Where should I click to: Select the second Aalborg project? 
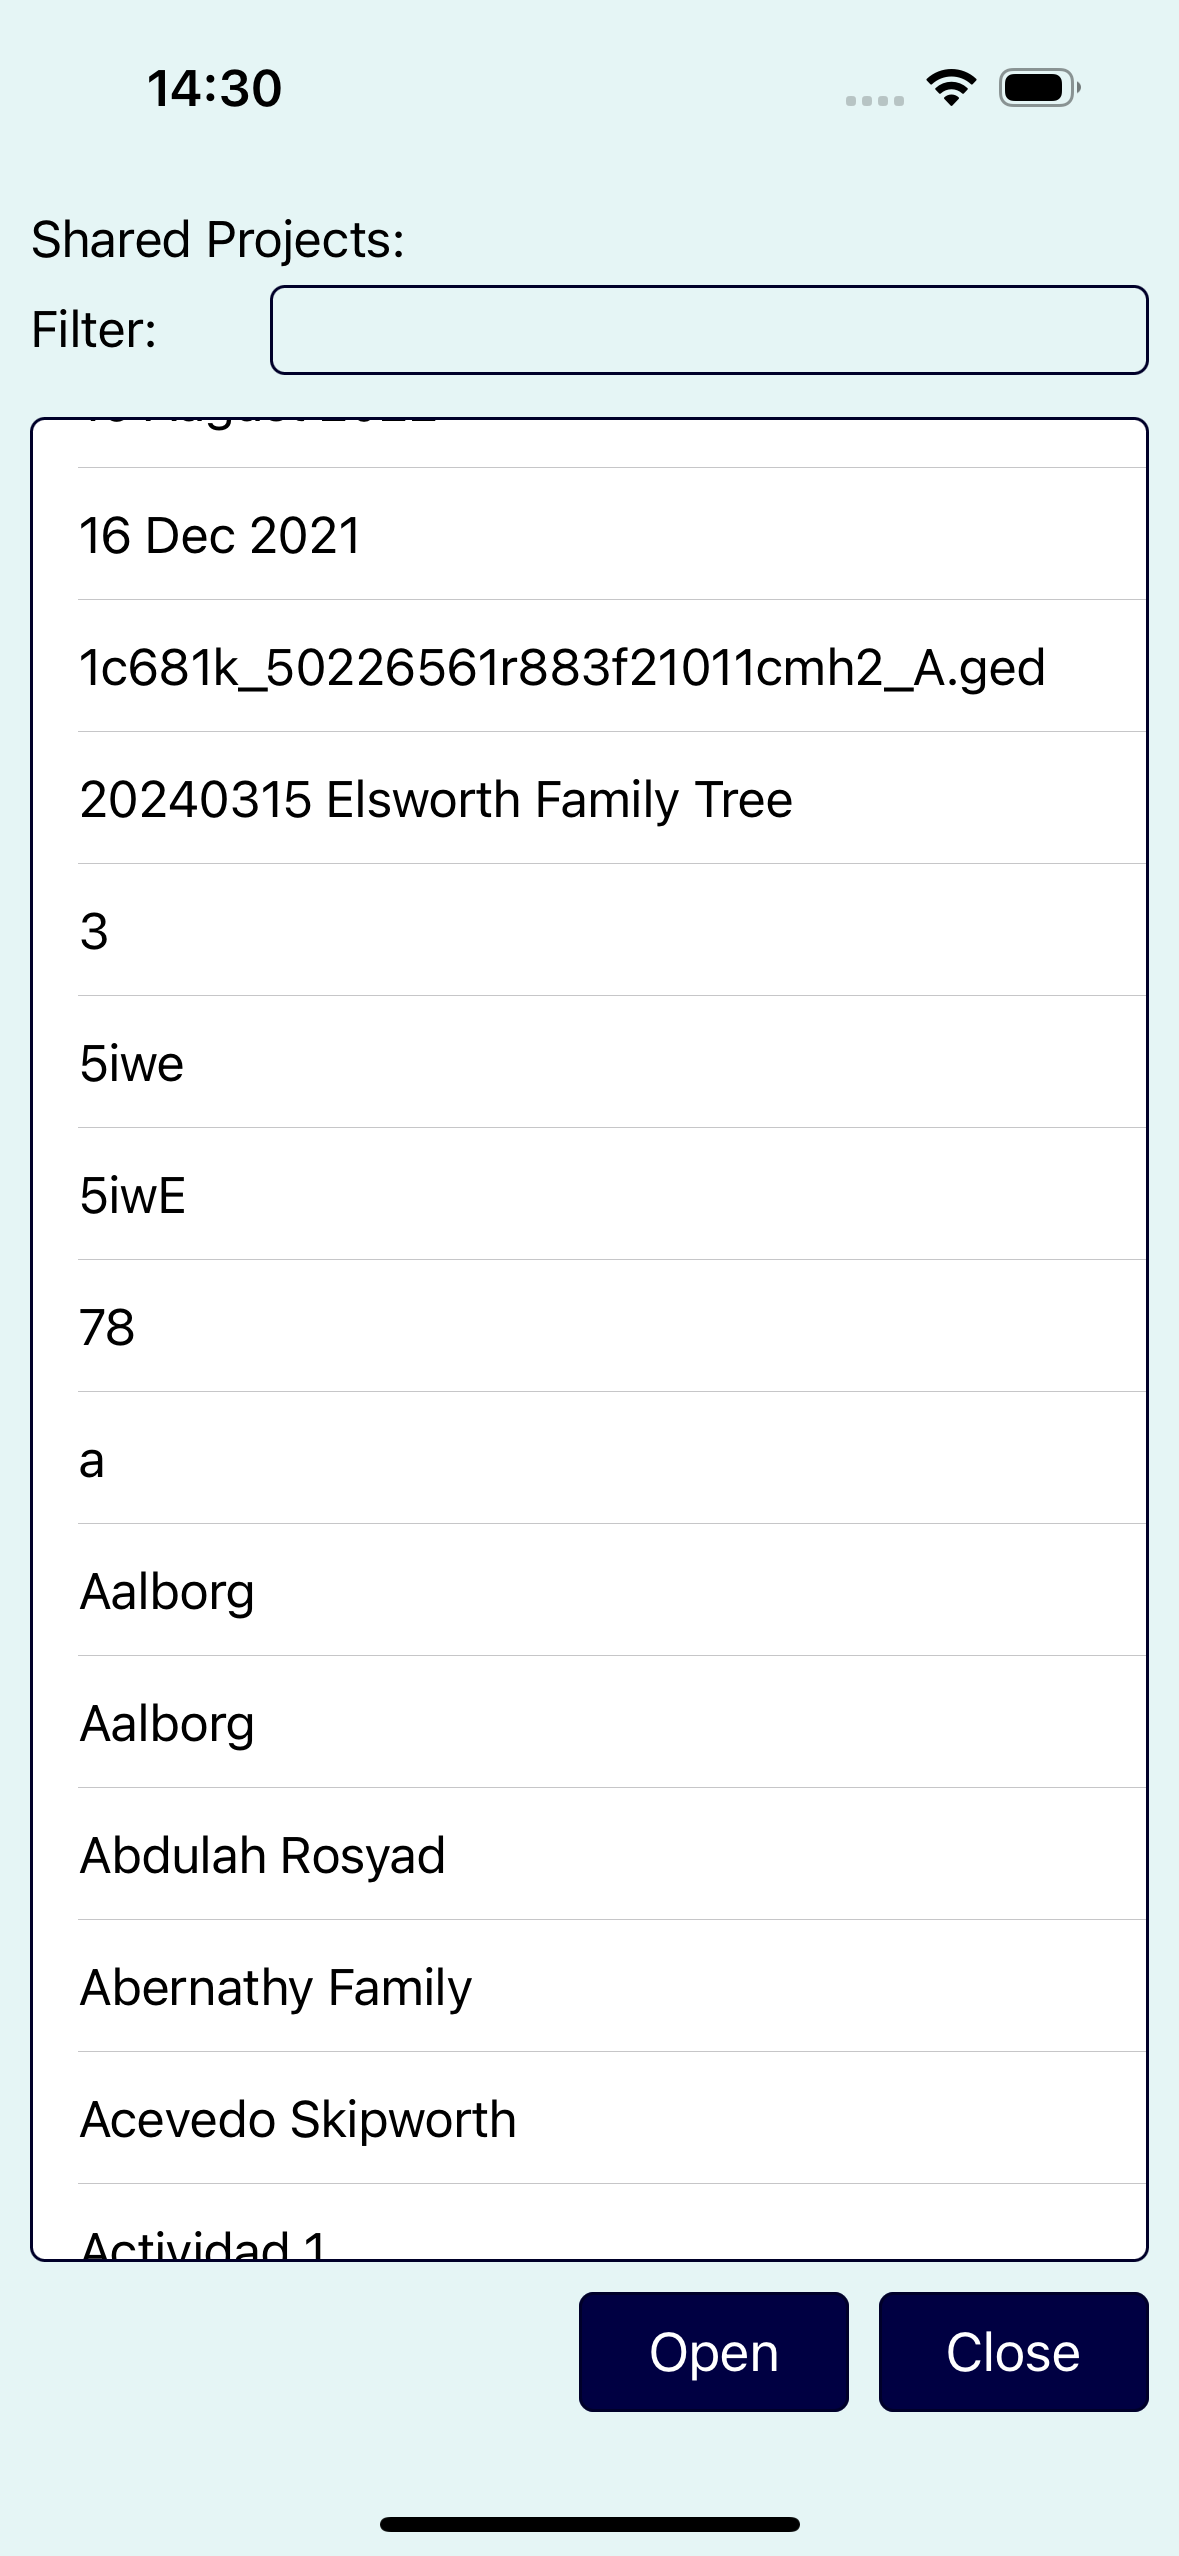click(x=612, y=1722)
